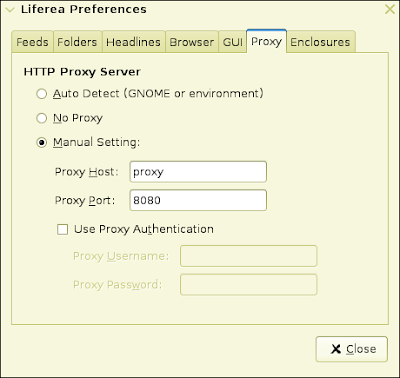Open the Folders tab
Viewport: 400px width, 378px height.
[77, 42]
